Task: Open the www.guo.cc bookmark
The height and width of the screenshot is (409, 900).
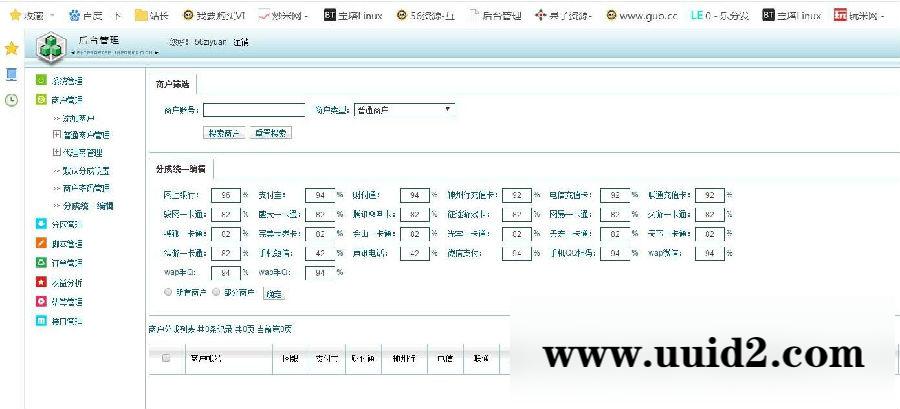Action: pos(642,15)
